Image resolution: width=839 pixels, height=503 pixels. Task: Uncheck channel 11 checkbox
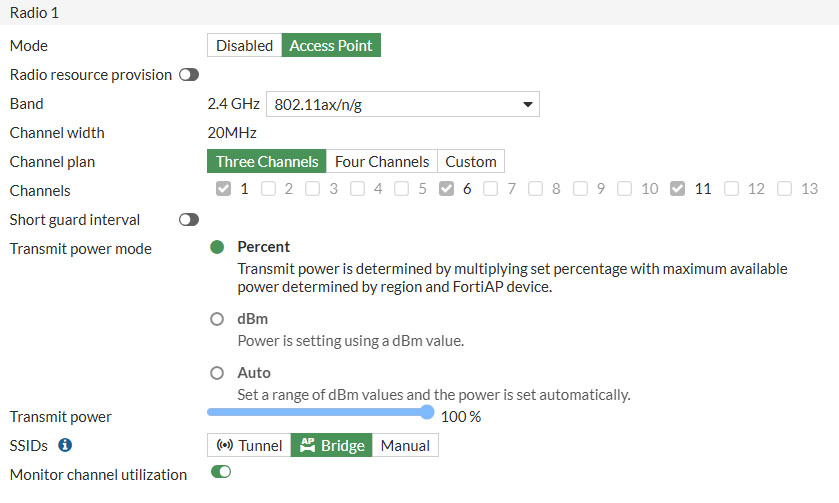(x=677, y=189)
